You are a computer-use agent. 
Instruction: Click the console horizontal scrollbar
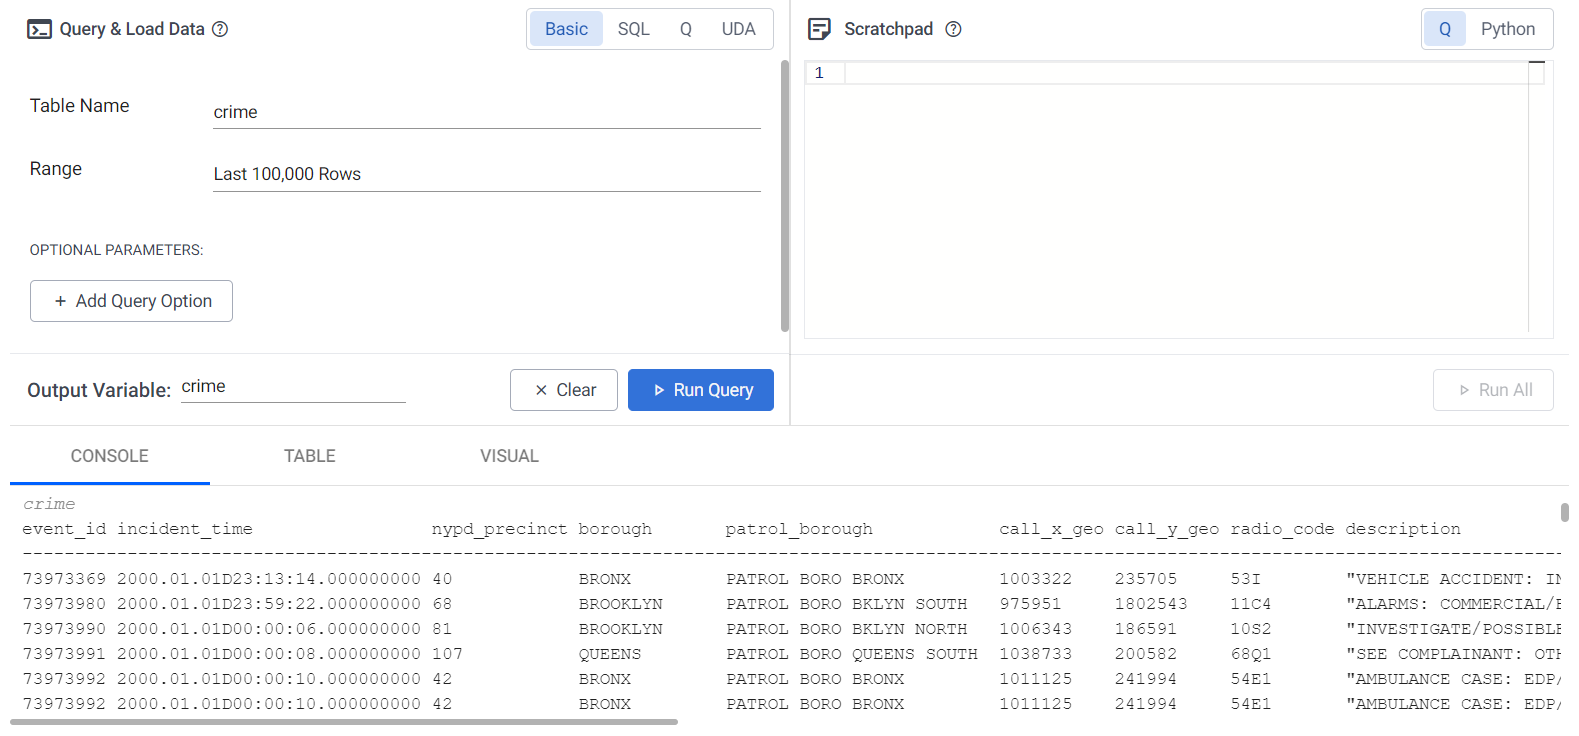click(x=344, y=721)
